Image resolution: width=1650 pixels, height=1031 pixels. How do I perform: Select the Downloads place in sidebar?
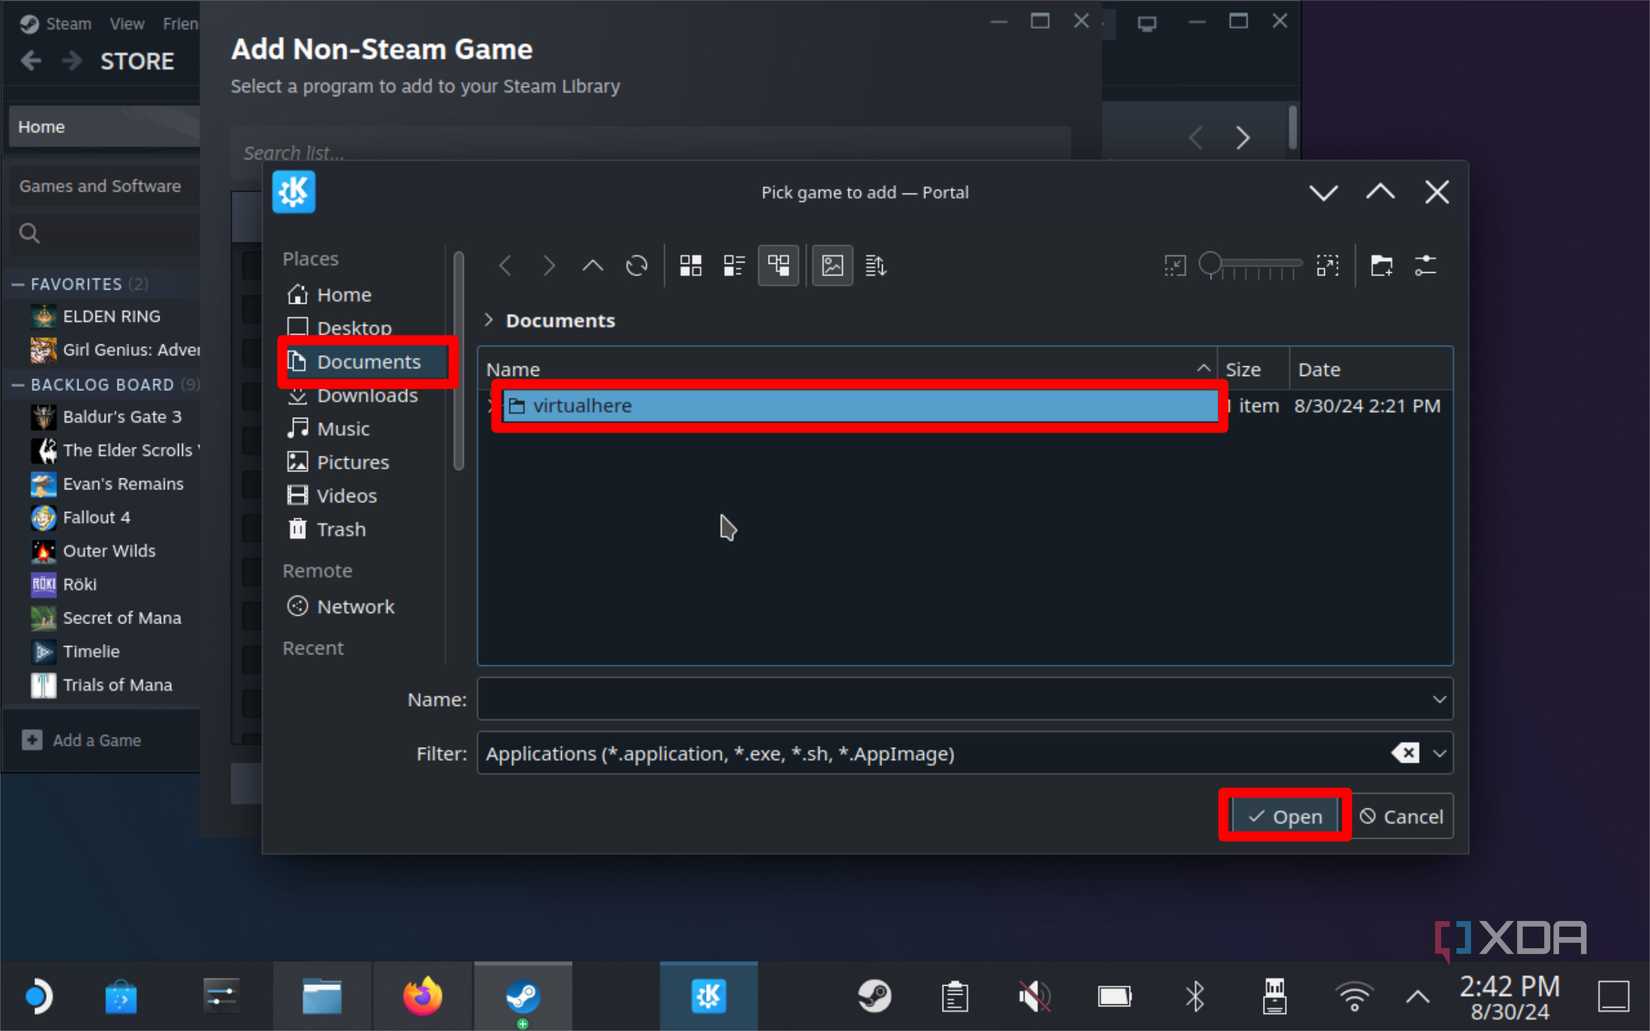click(x=366, y=395)
